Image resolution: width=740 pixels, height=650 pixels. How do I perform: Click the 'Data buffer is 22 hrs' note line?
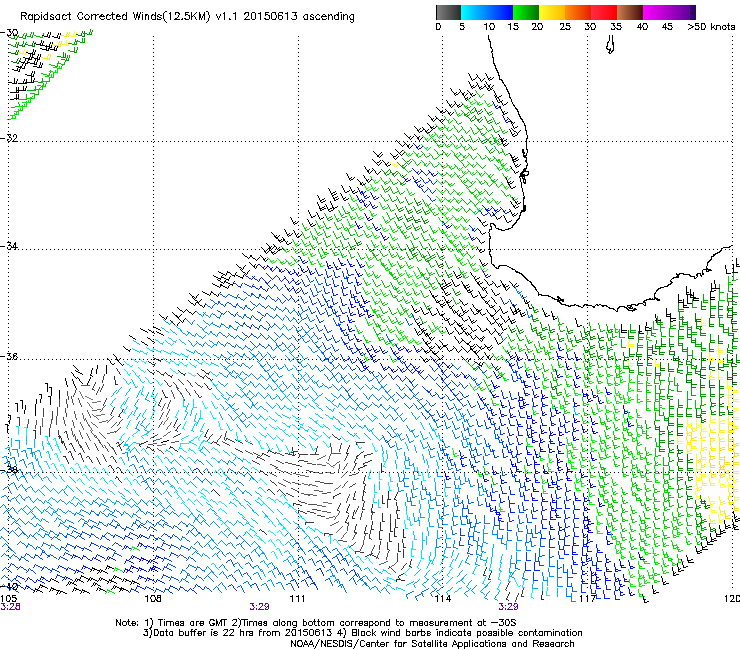(362, 633)
